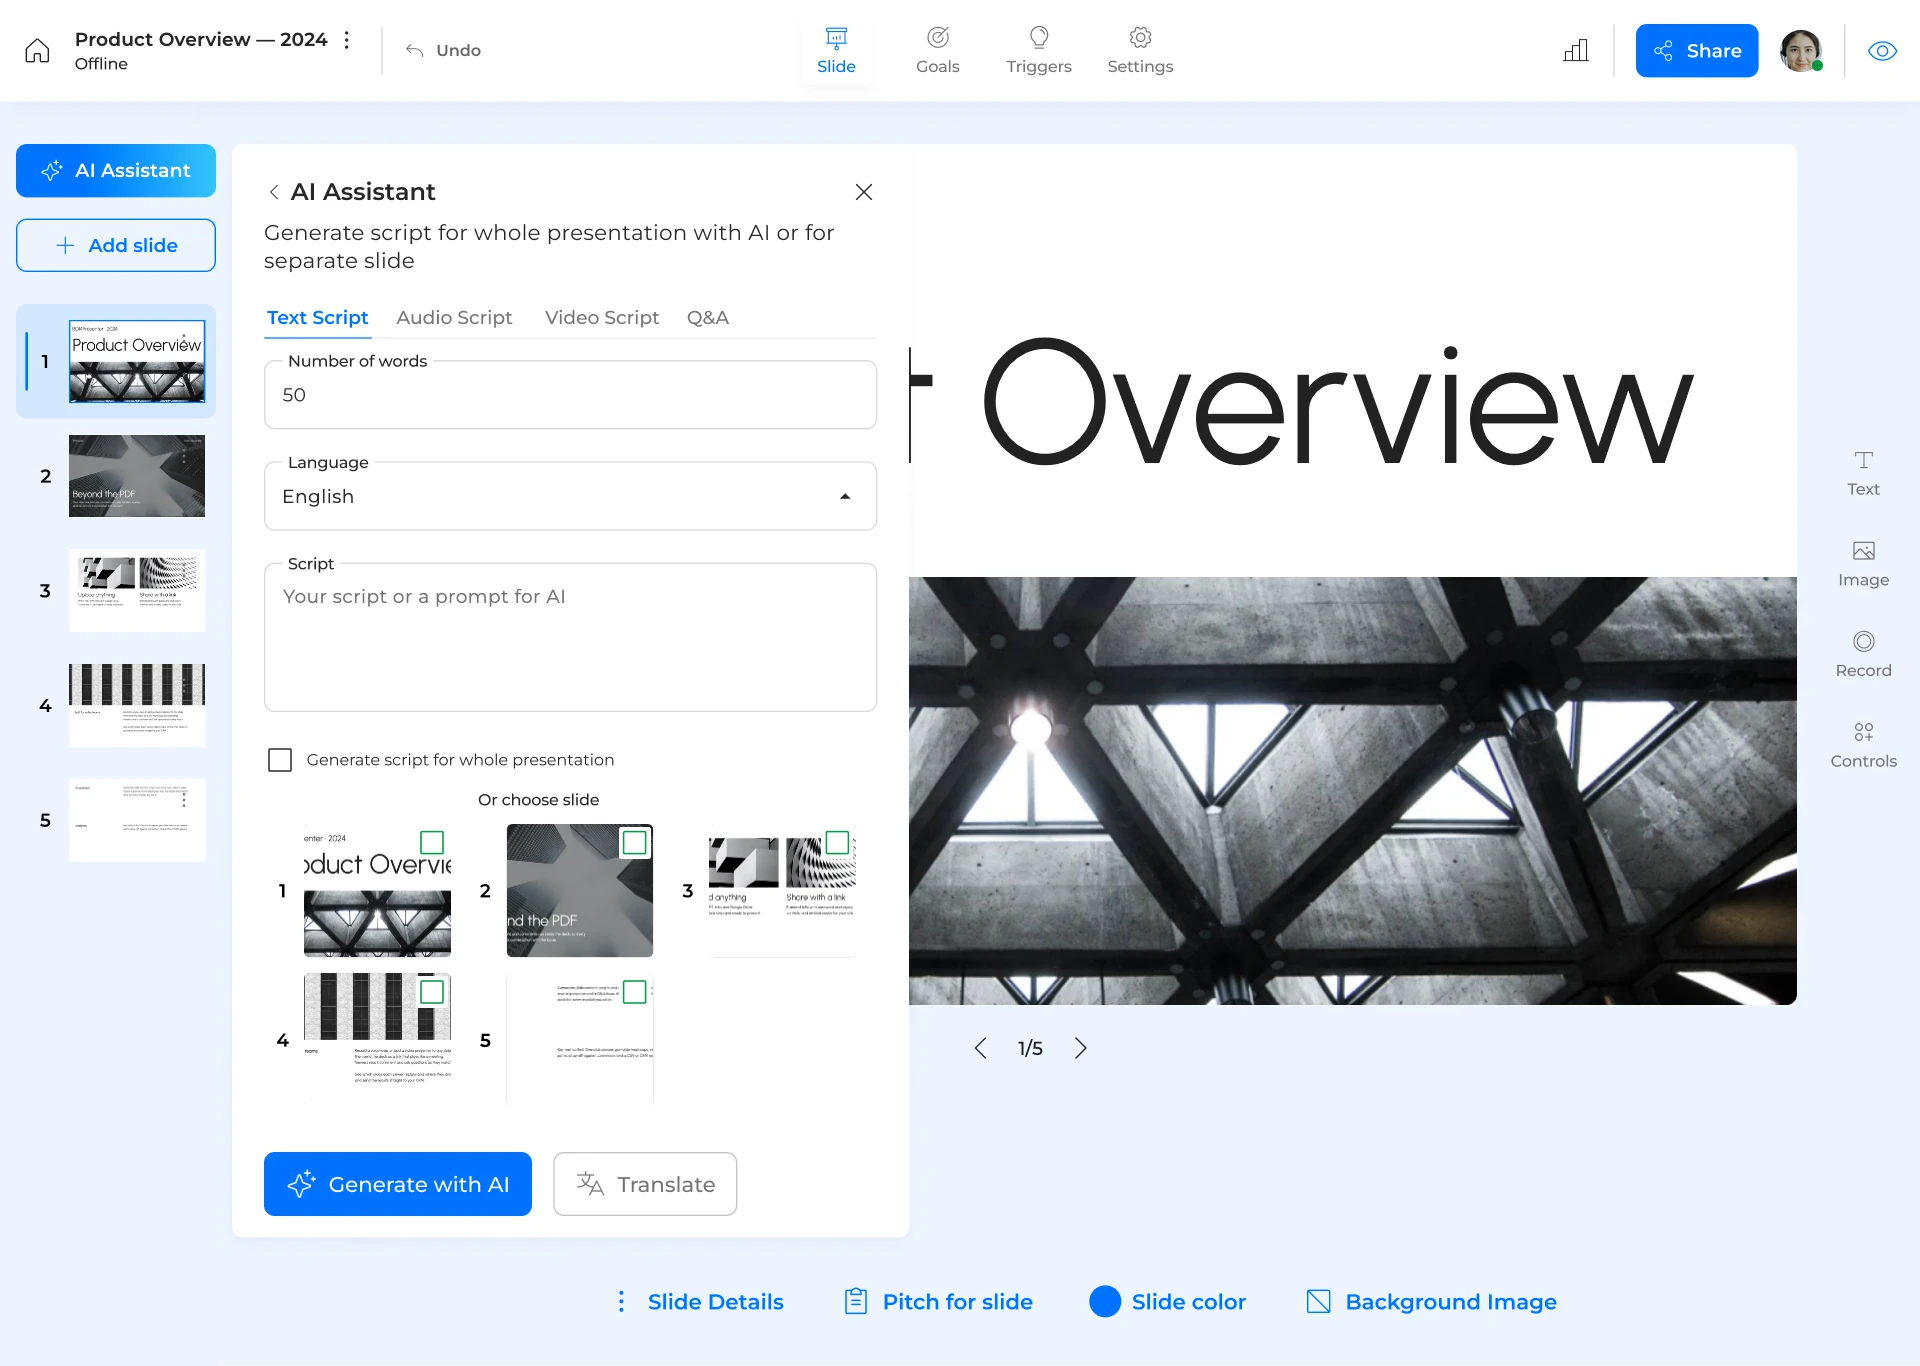Click the Add slide button
This screenshot has width=1920, height=1366.
coord(116,245)
